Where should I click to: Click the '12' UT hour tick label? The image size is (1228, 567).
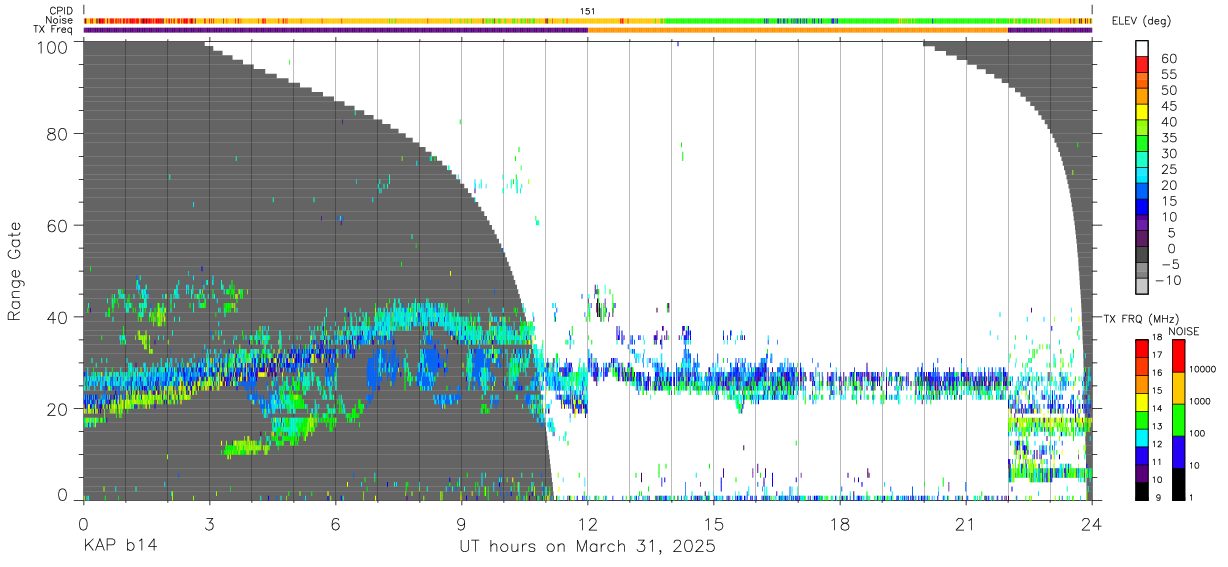click(588, 523)
